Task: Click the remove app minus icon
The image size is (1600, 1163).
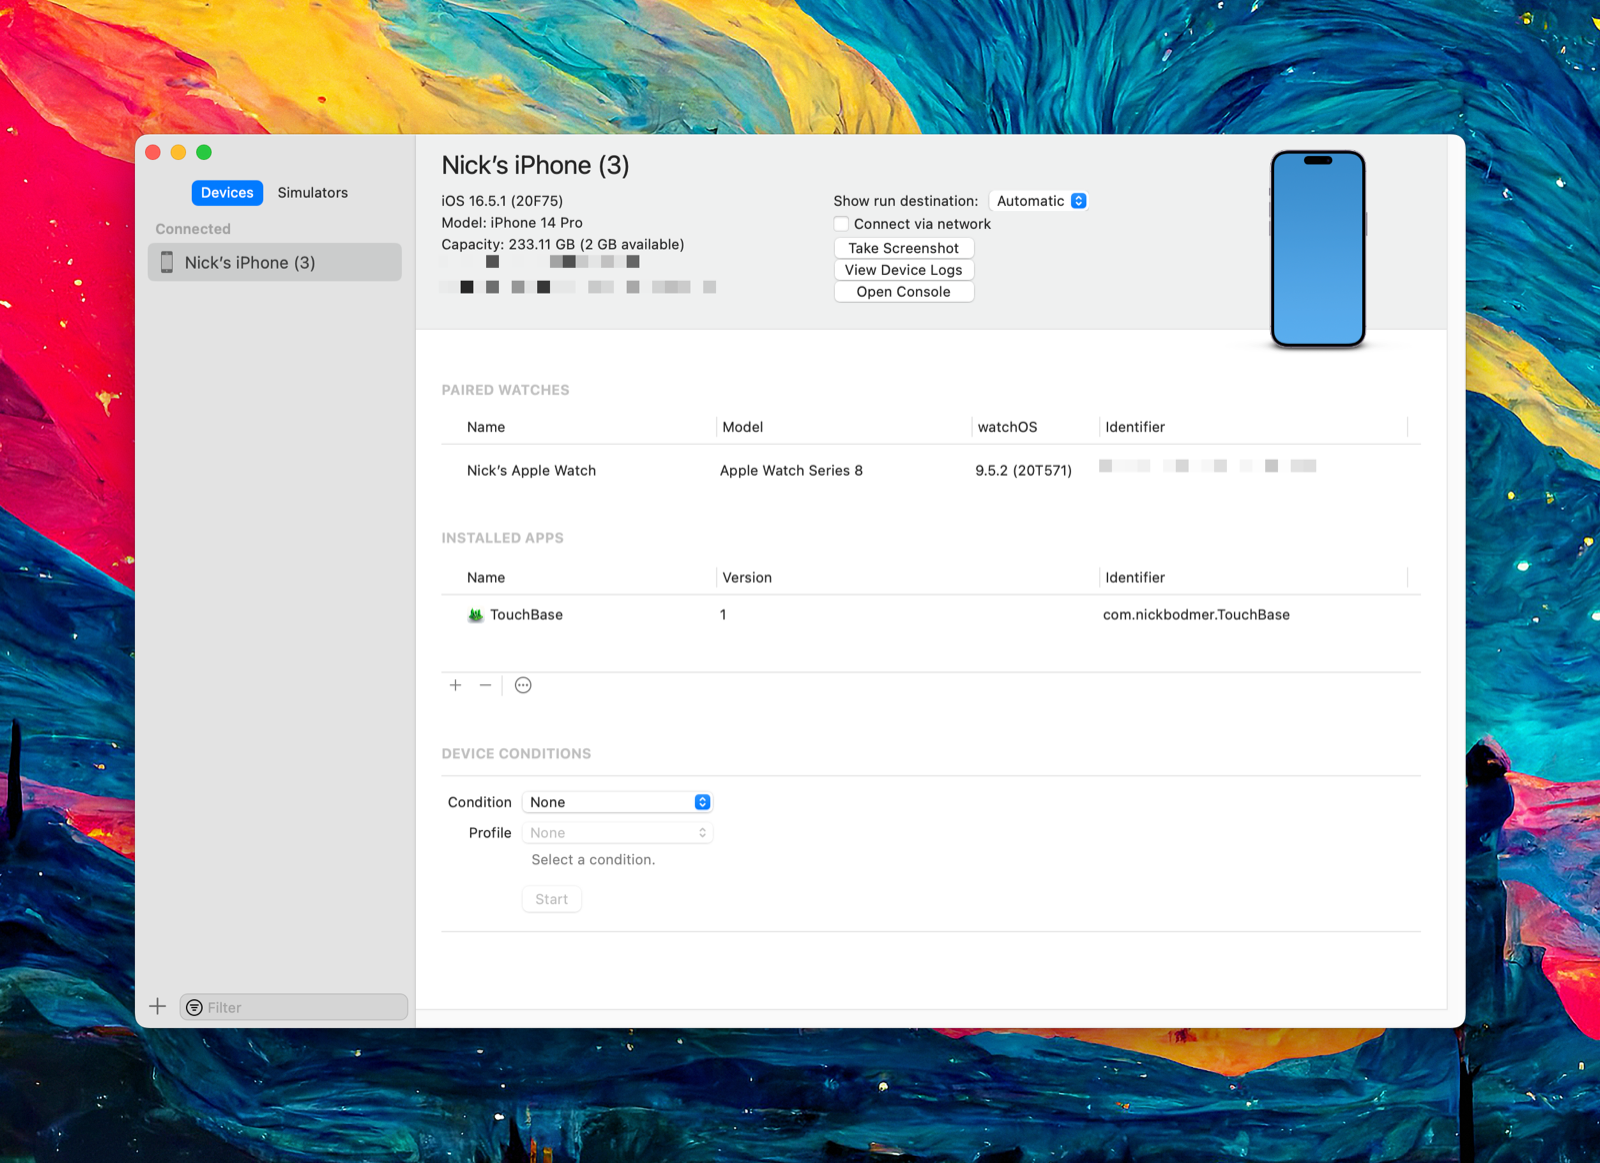Action: 485,685
